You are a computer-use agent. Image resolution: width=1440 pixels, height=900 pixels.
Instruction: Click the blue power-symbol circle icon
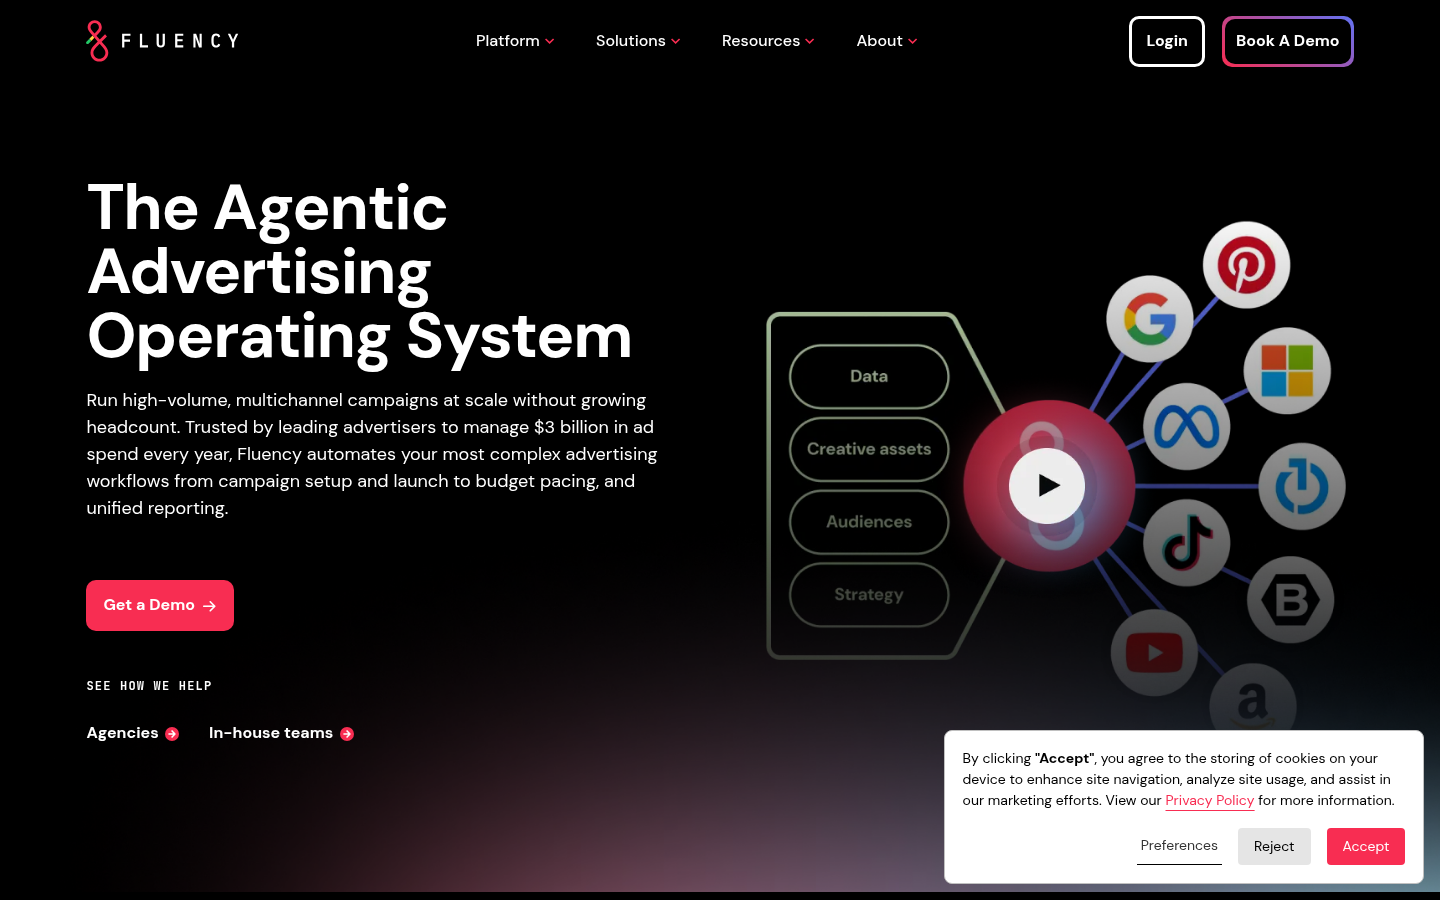pyautogui.click(x=1302, y=487)
